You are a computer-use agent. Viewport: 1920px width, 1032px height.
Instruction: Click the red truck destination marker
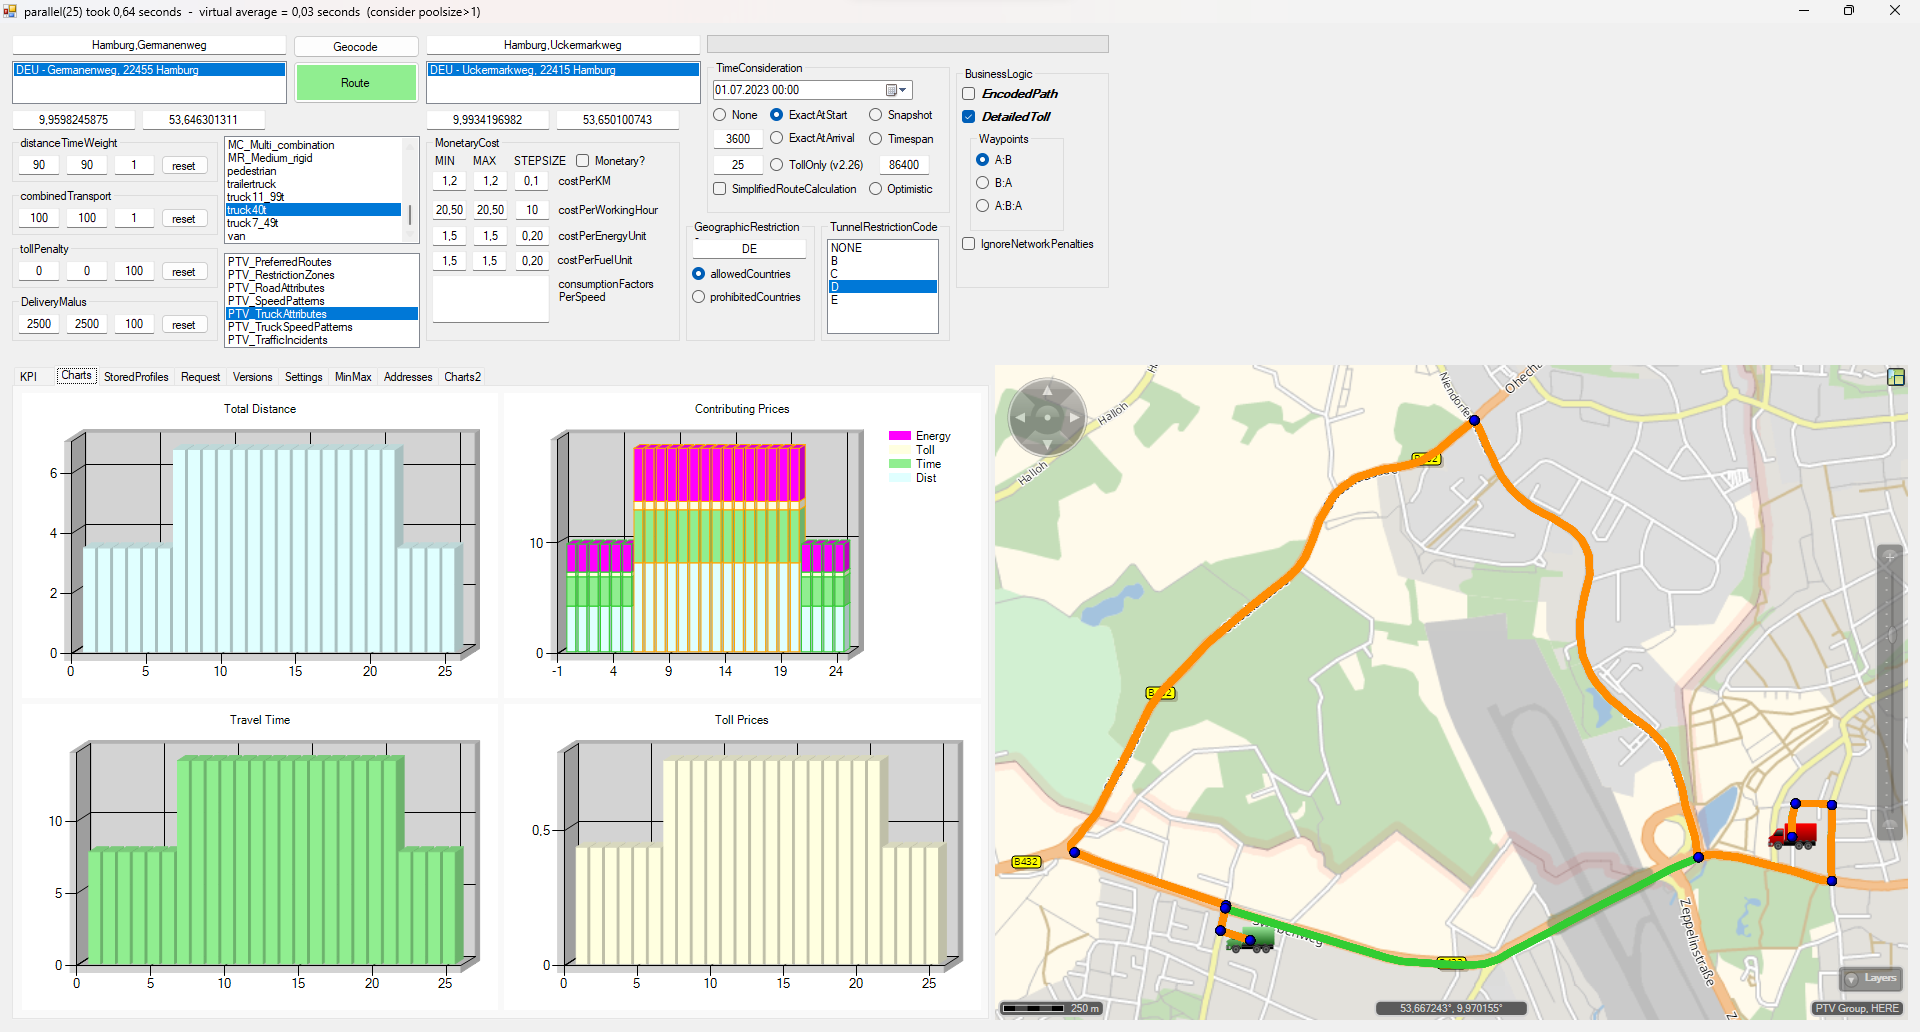1793,835
